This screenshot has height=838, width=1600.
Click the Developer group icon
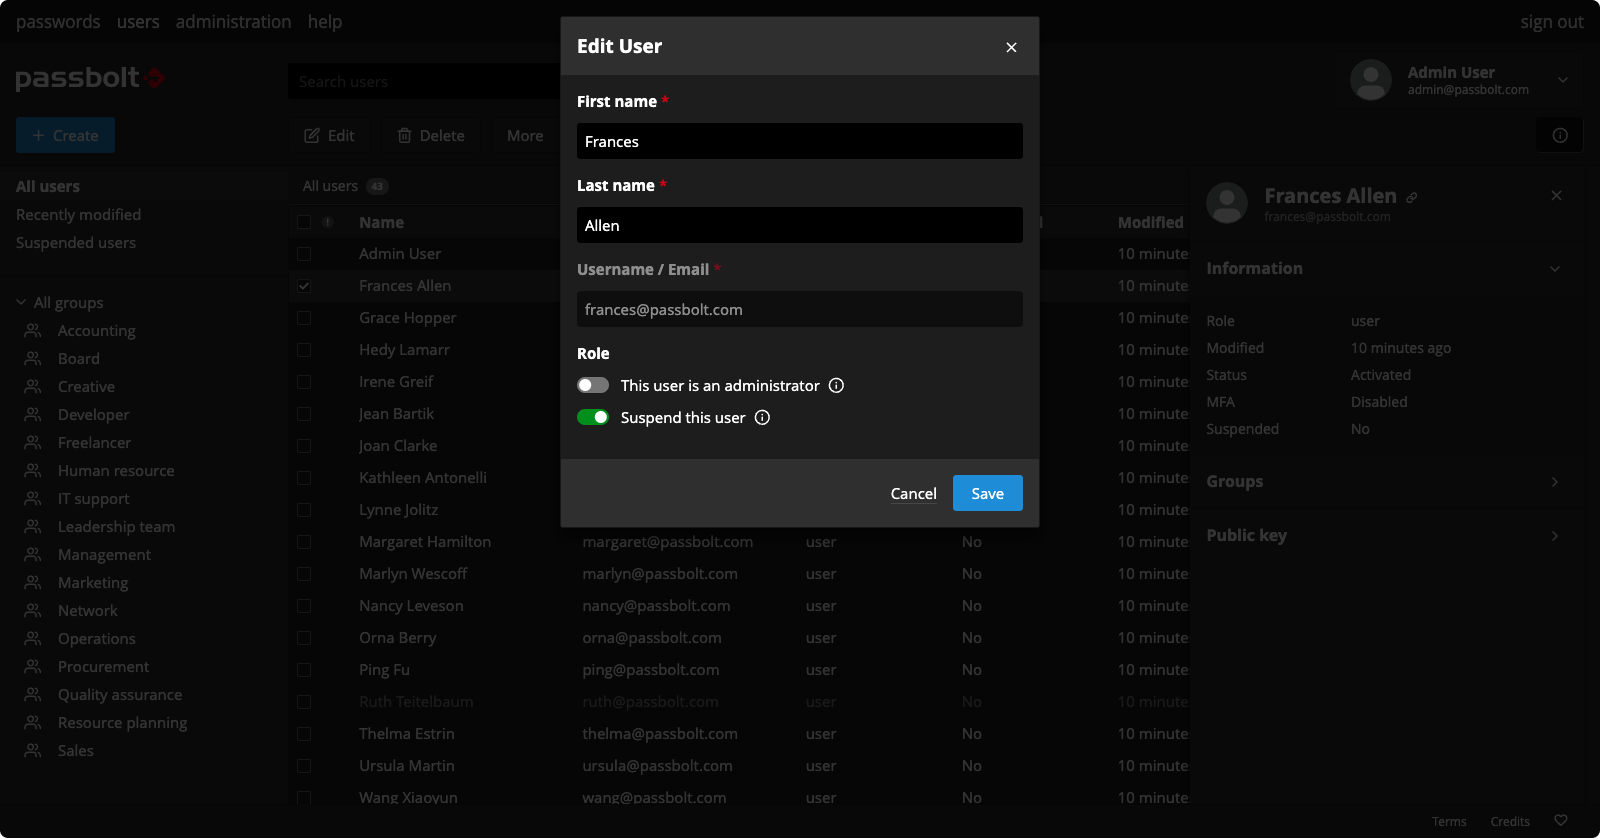pyautogui.click(x=33, y=414)
